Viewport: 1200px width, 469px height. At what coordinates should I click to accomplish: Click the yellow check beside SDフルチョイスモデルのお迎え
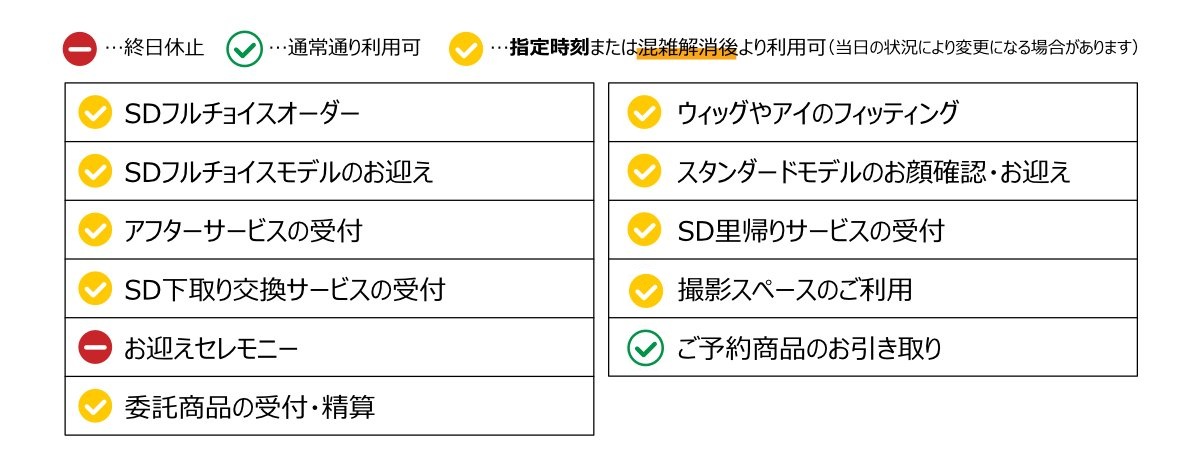(x=95, y=172)
